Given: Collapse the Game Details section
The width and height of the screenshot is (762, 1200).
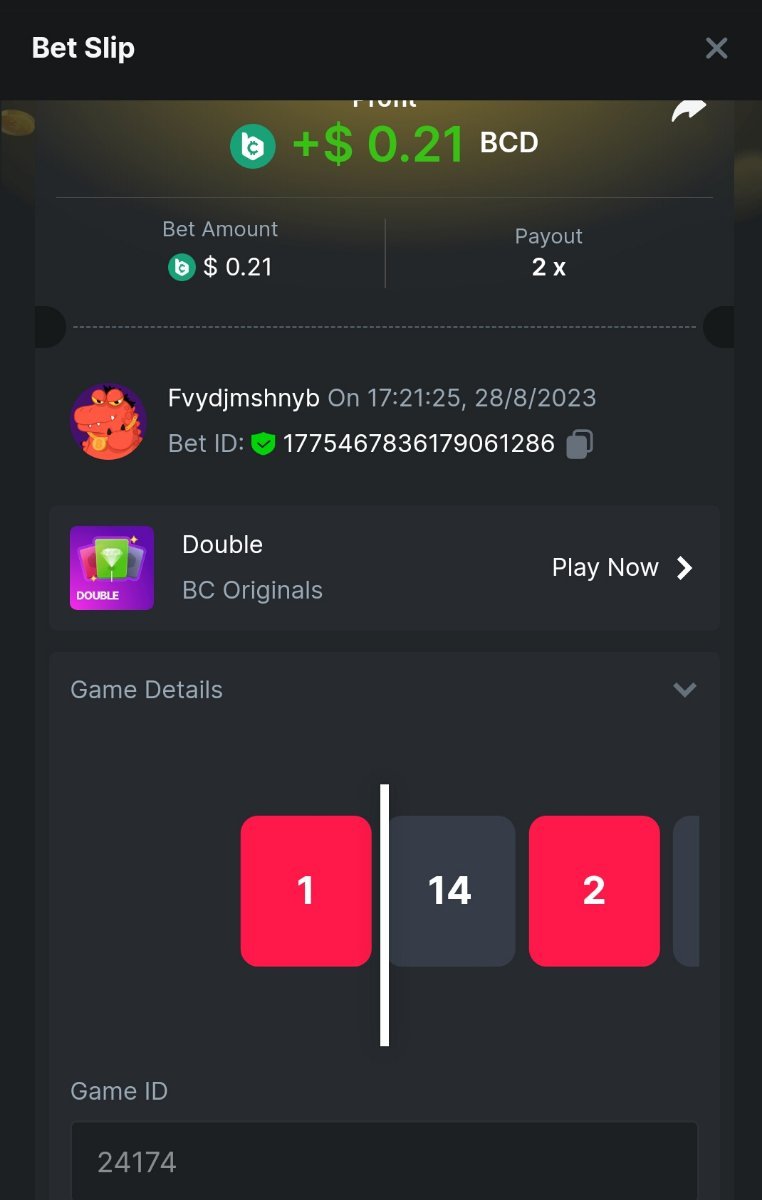Looking at the screenshot, I should [684, 689].
